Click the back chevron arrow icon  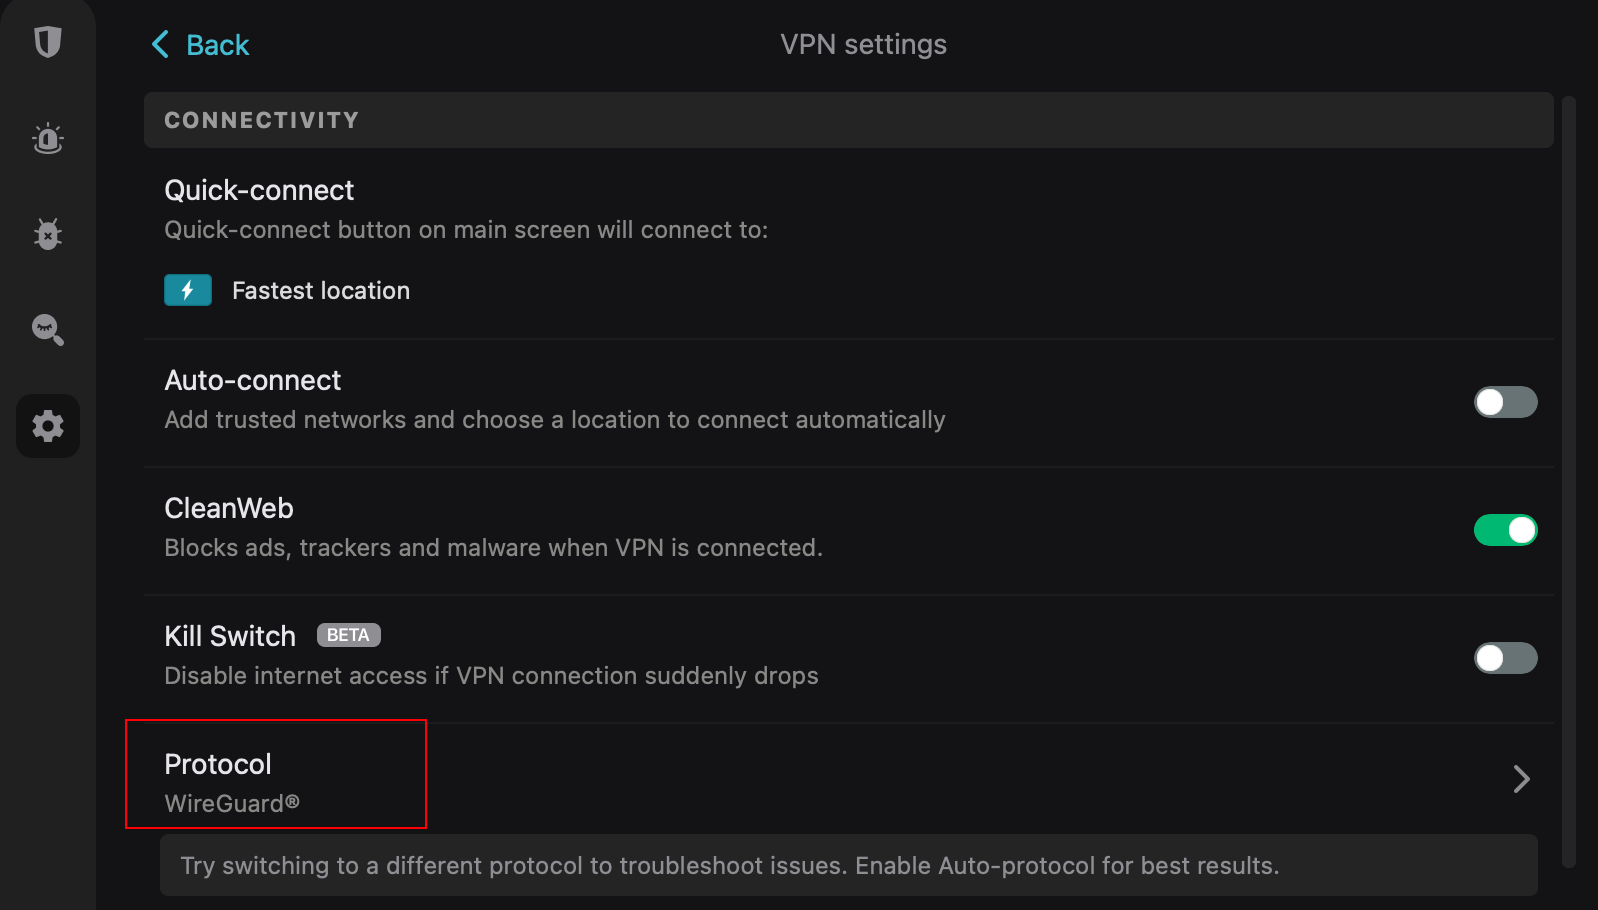click(160, 44)
